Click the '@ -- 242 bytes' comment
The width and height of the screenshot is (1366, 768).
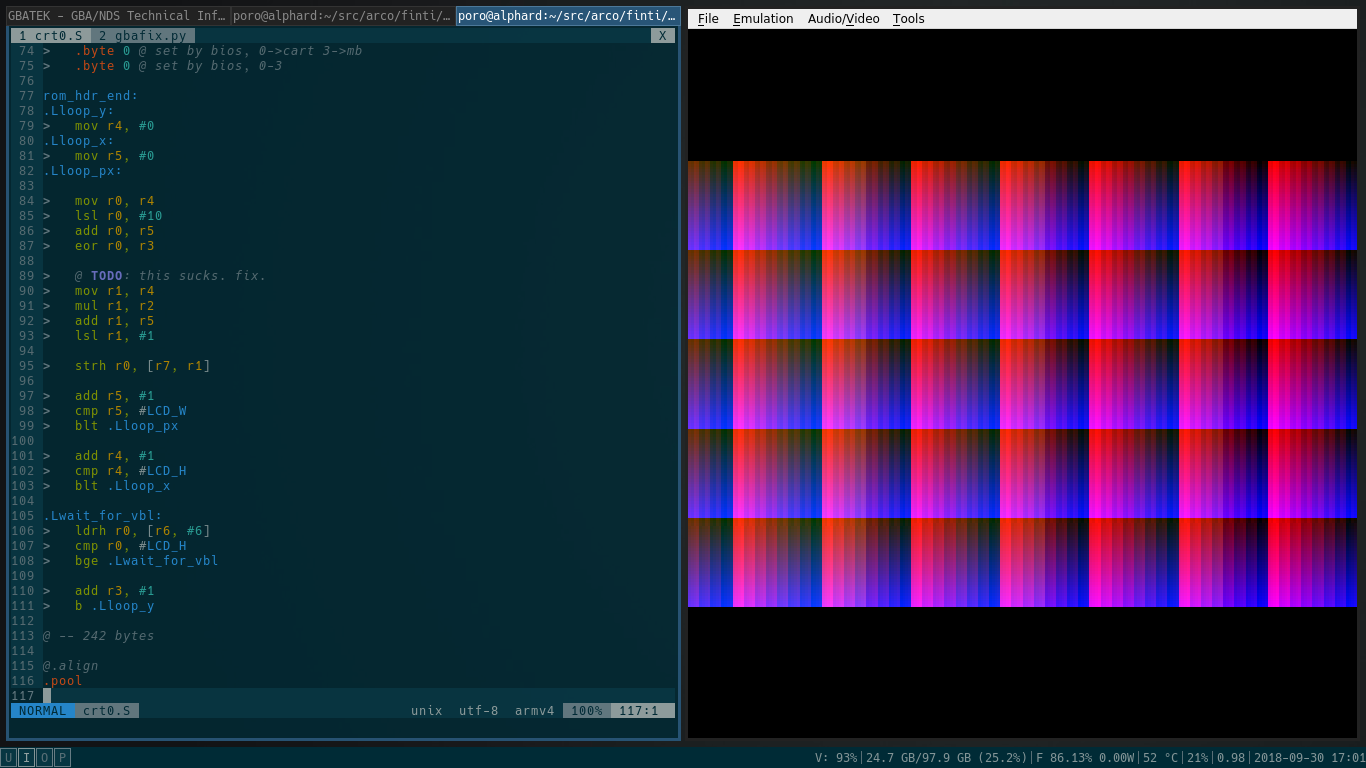coord(99,635)
